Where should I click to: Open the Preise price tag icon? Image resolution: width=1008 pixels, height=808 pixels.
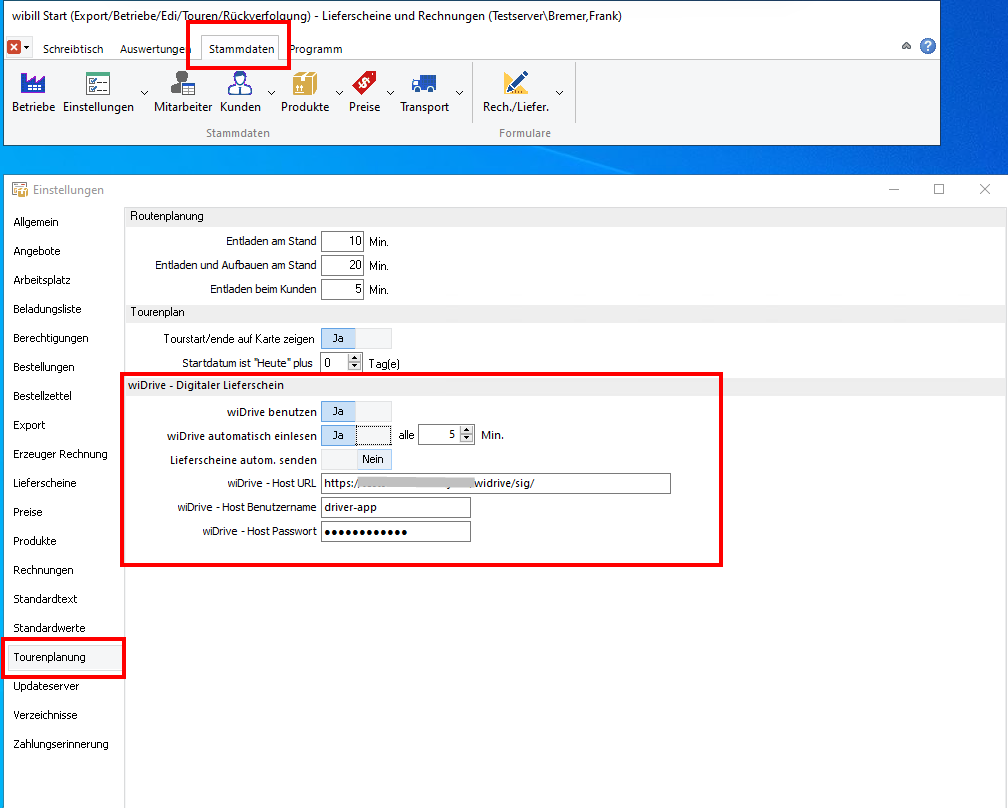tap(364, 84)
